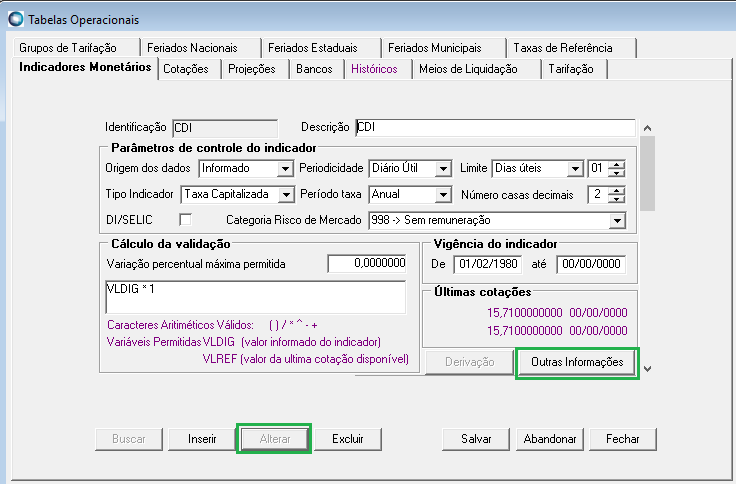736x484 pixels.
Task: Switch to Feriados Nacionais tab
Action: [x=200, y=48]
